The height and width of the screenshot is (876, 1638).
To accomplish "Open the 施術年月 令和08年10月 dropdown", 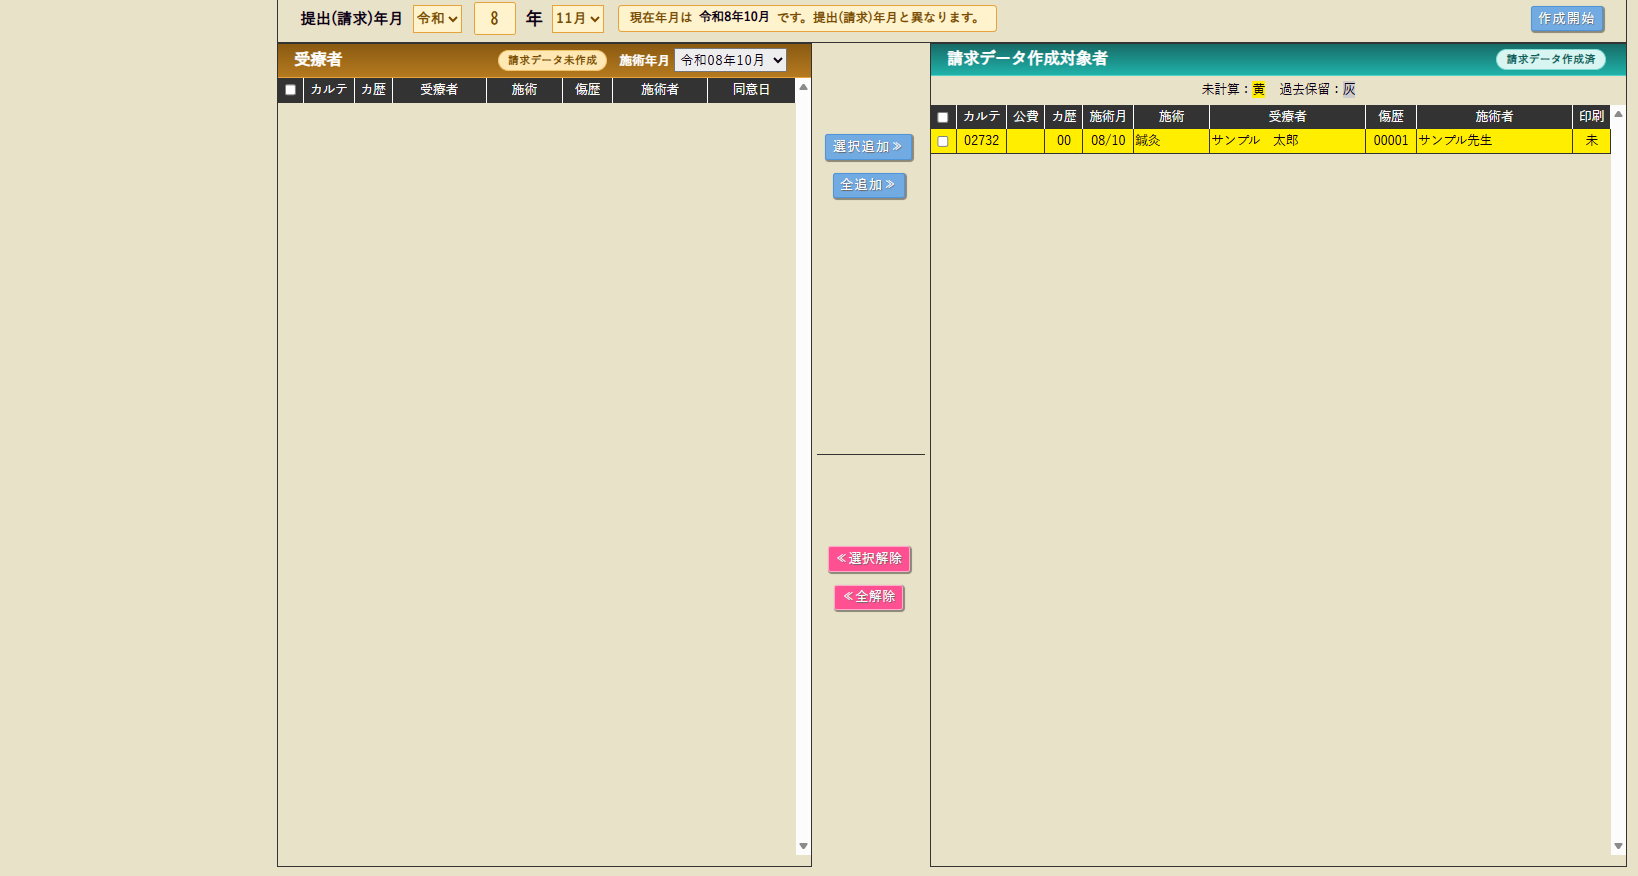I will (730, 60).
